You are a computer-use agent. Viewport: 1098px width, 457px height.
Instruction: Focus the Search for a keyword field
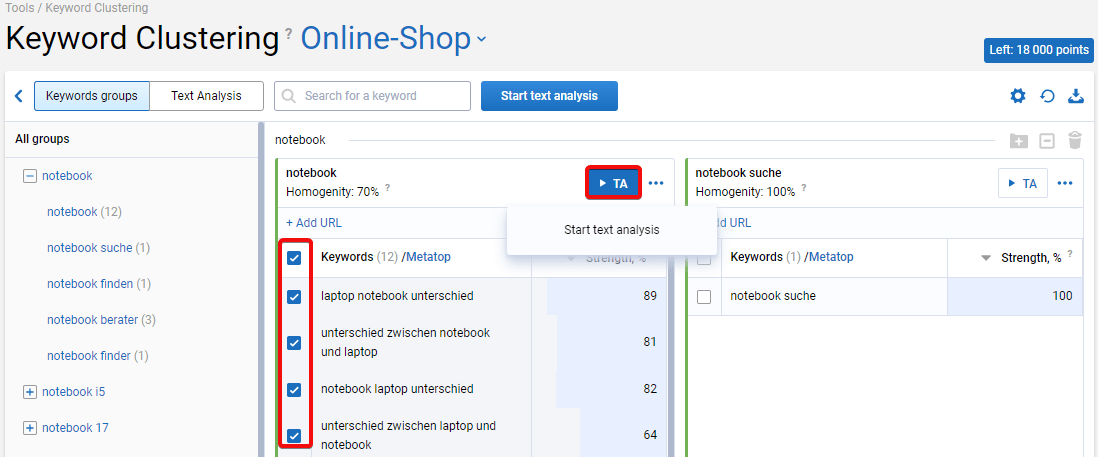[x=372, y=96]
